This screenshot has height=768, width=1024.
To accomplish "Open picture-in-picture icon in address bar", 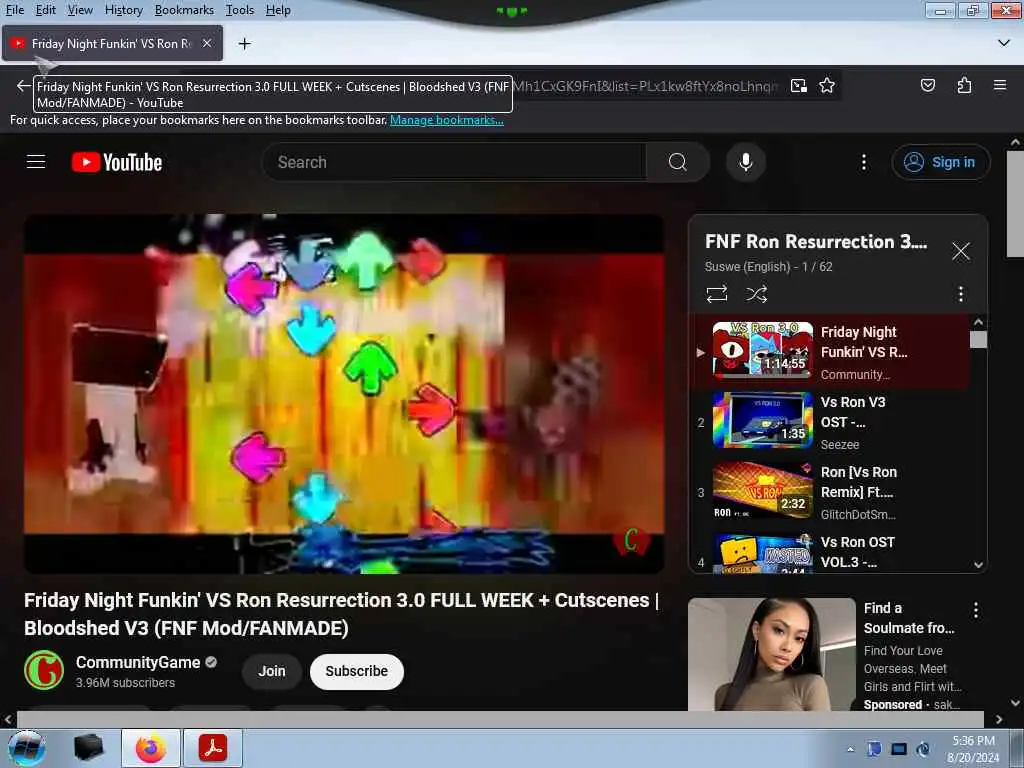I will 798,86.
